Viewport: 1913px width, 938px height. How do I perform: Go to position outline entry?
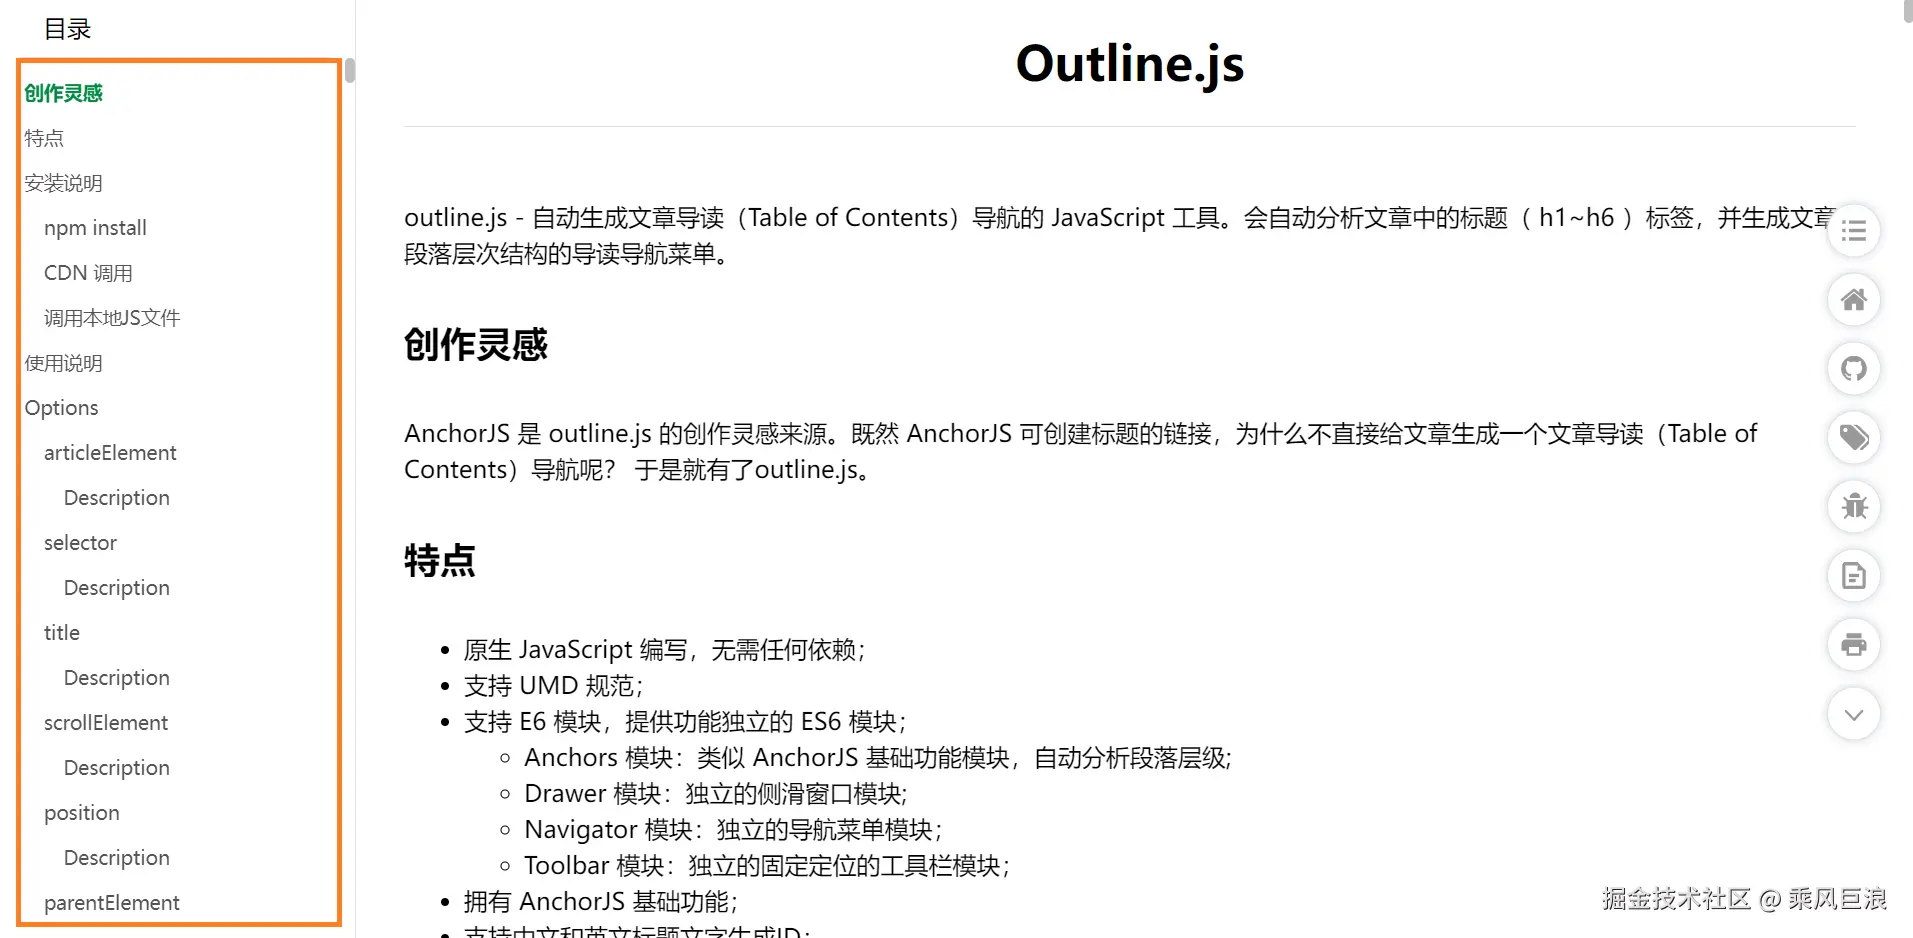click(x=82, y=813)
